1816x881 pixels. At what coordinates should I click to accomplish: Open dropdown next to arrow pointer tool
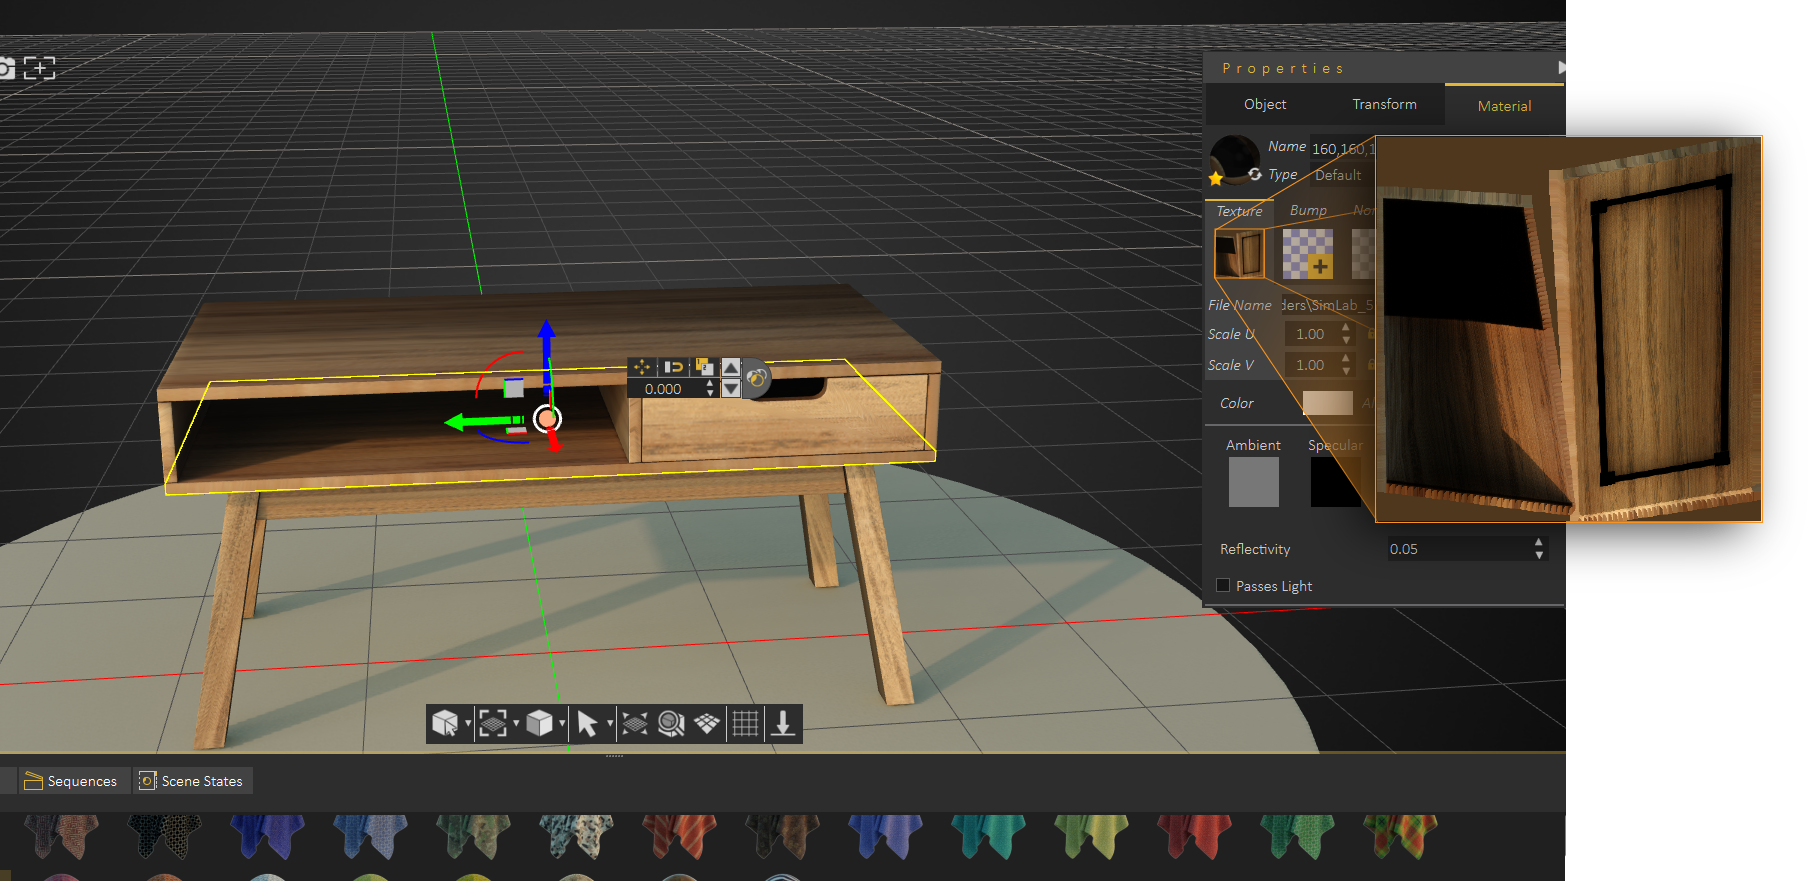(x=610, y=723)
